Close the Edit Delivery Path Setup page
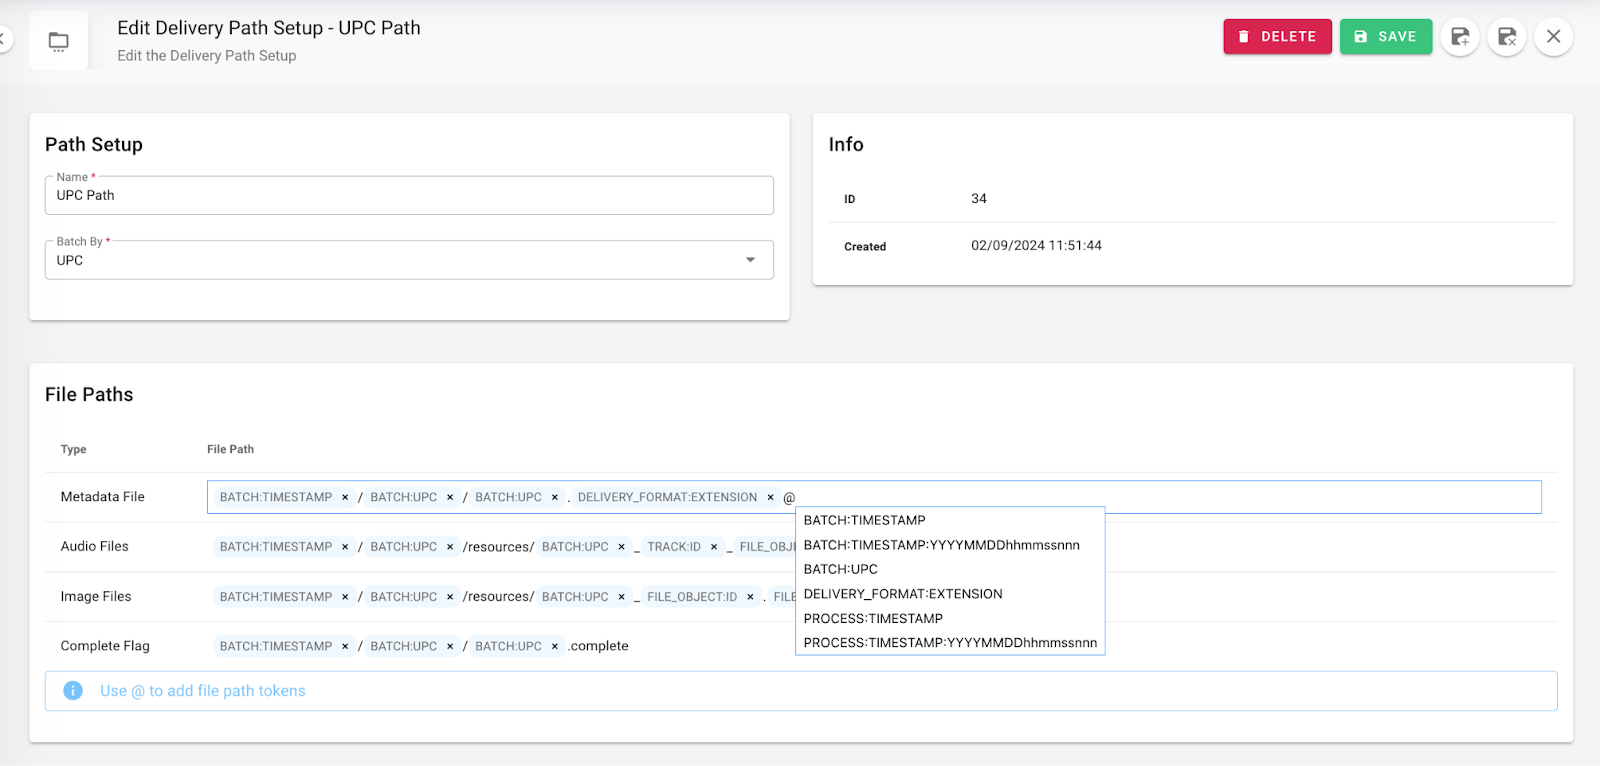Screen dimensions: 1600x766 tap(1553, 37)
